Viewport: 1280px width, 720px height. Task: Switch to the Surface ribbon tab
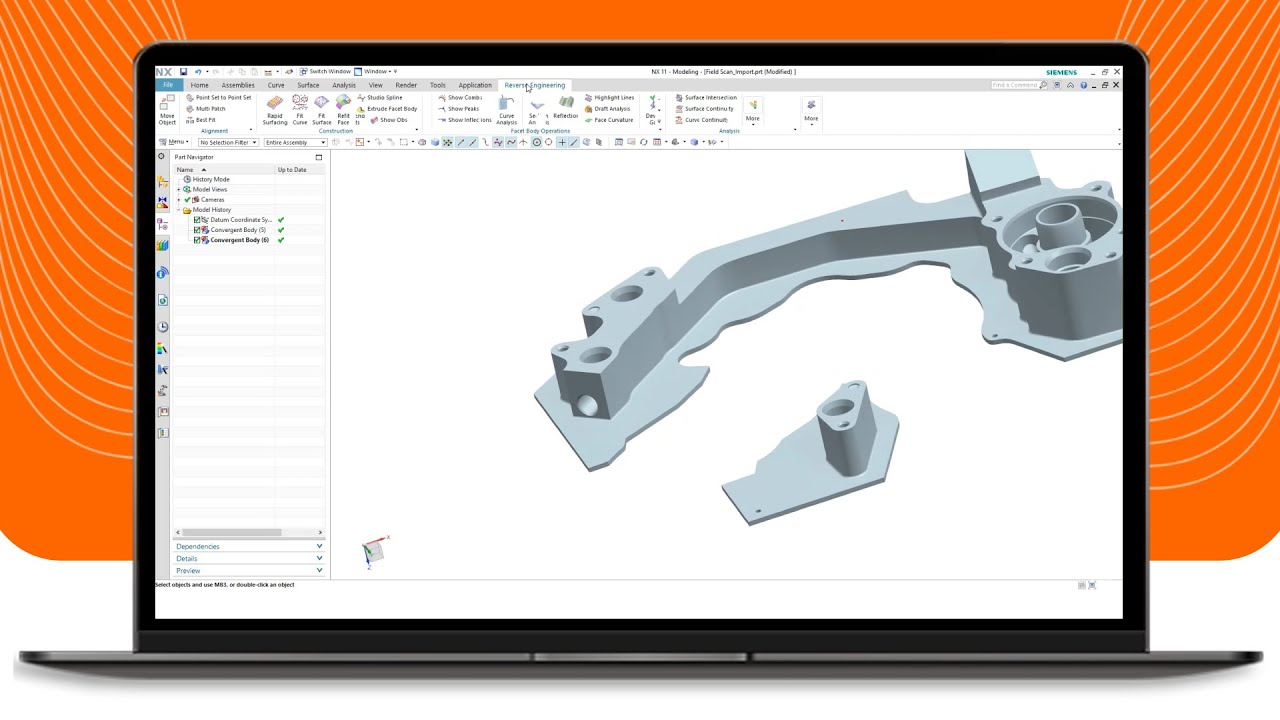pos(308,85)
